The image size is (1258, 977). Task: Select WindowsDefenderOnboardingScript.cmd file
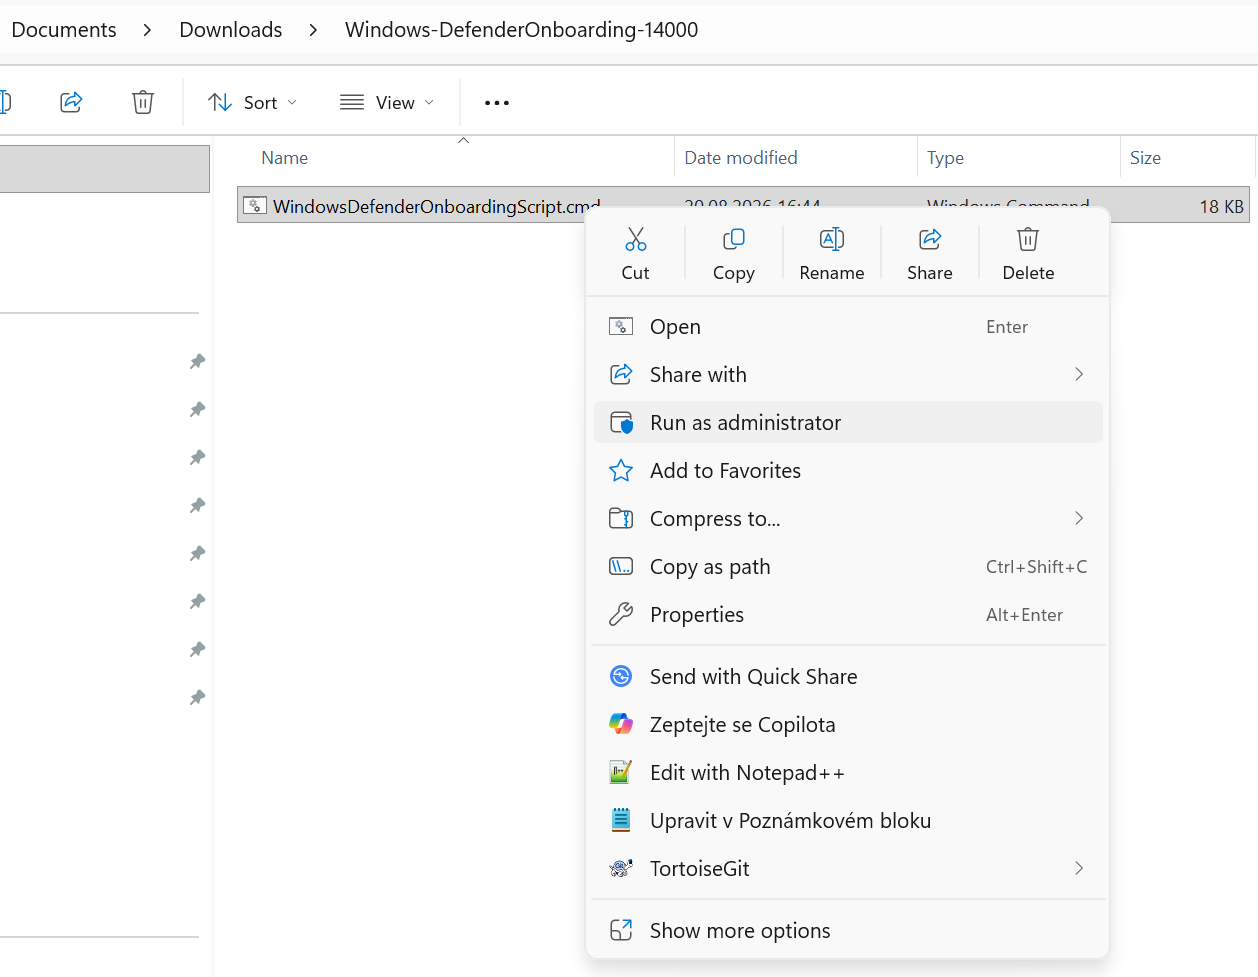[436, 206]
